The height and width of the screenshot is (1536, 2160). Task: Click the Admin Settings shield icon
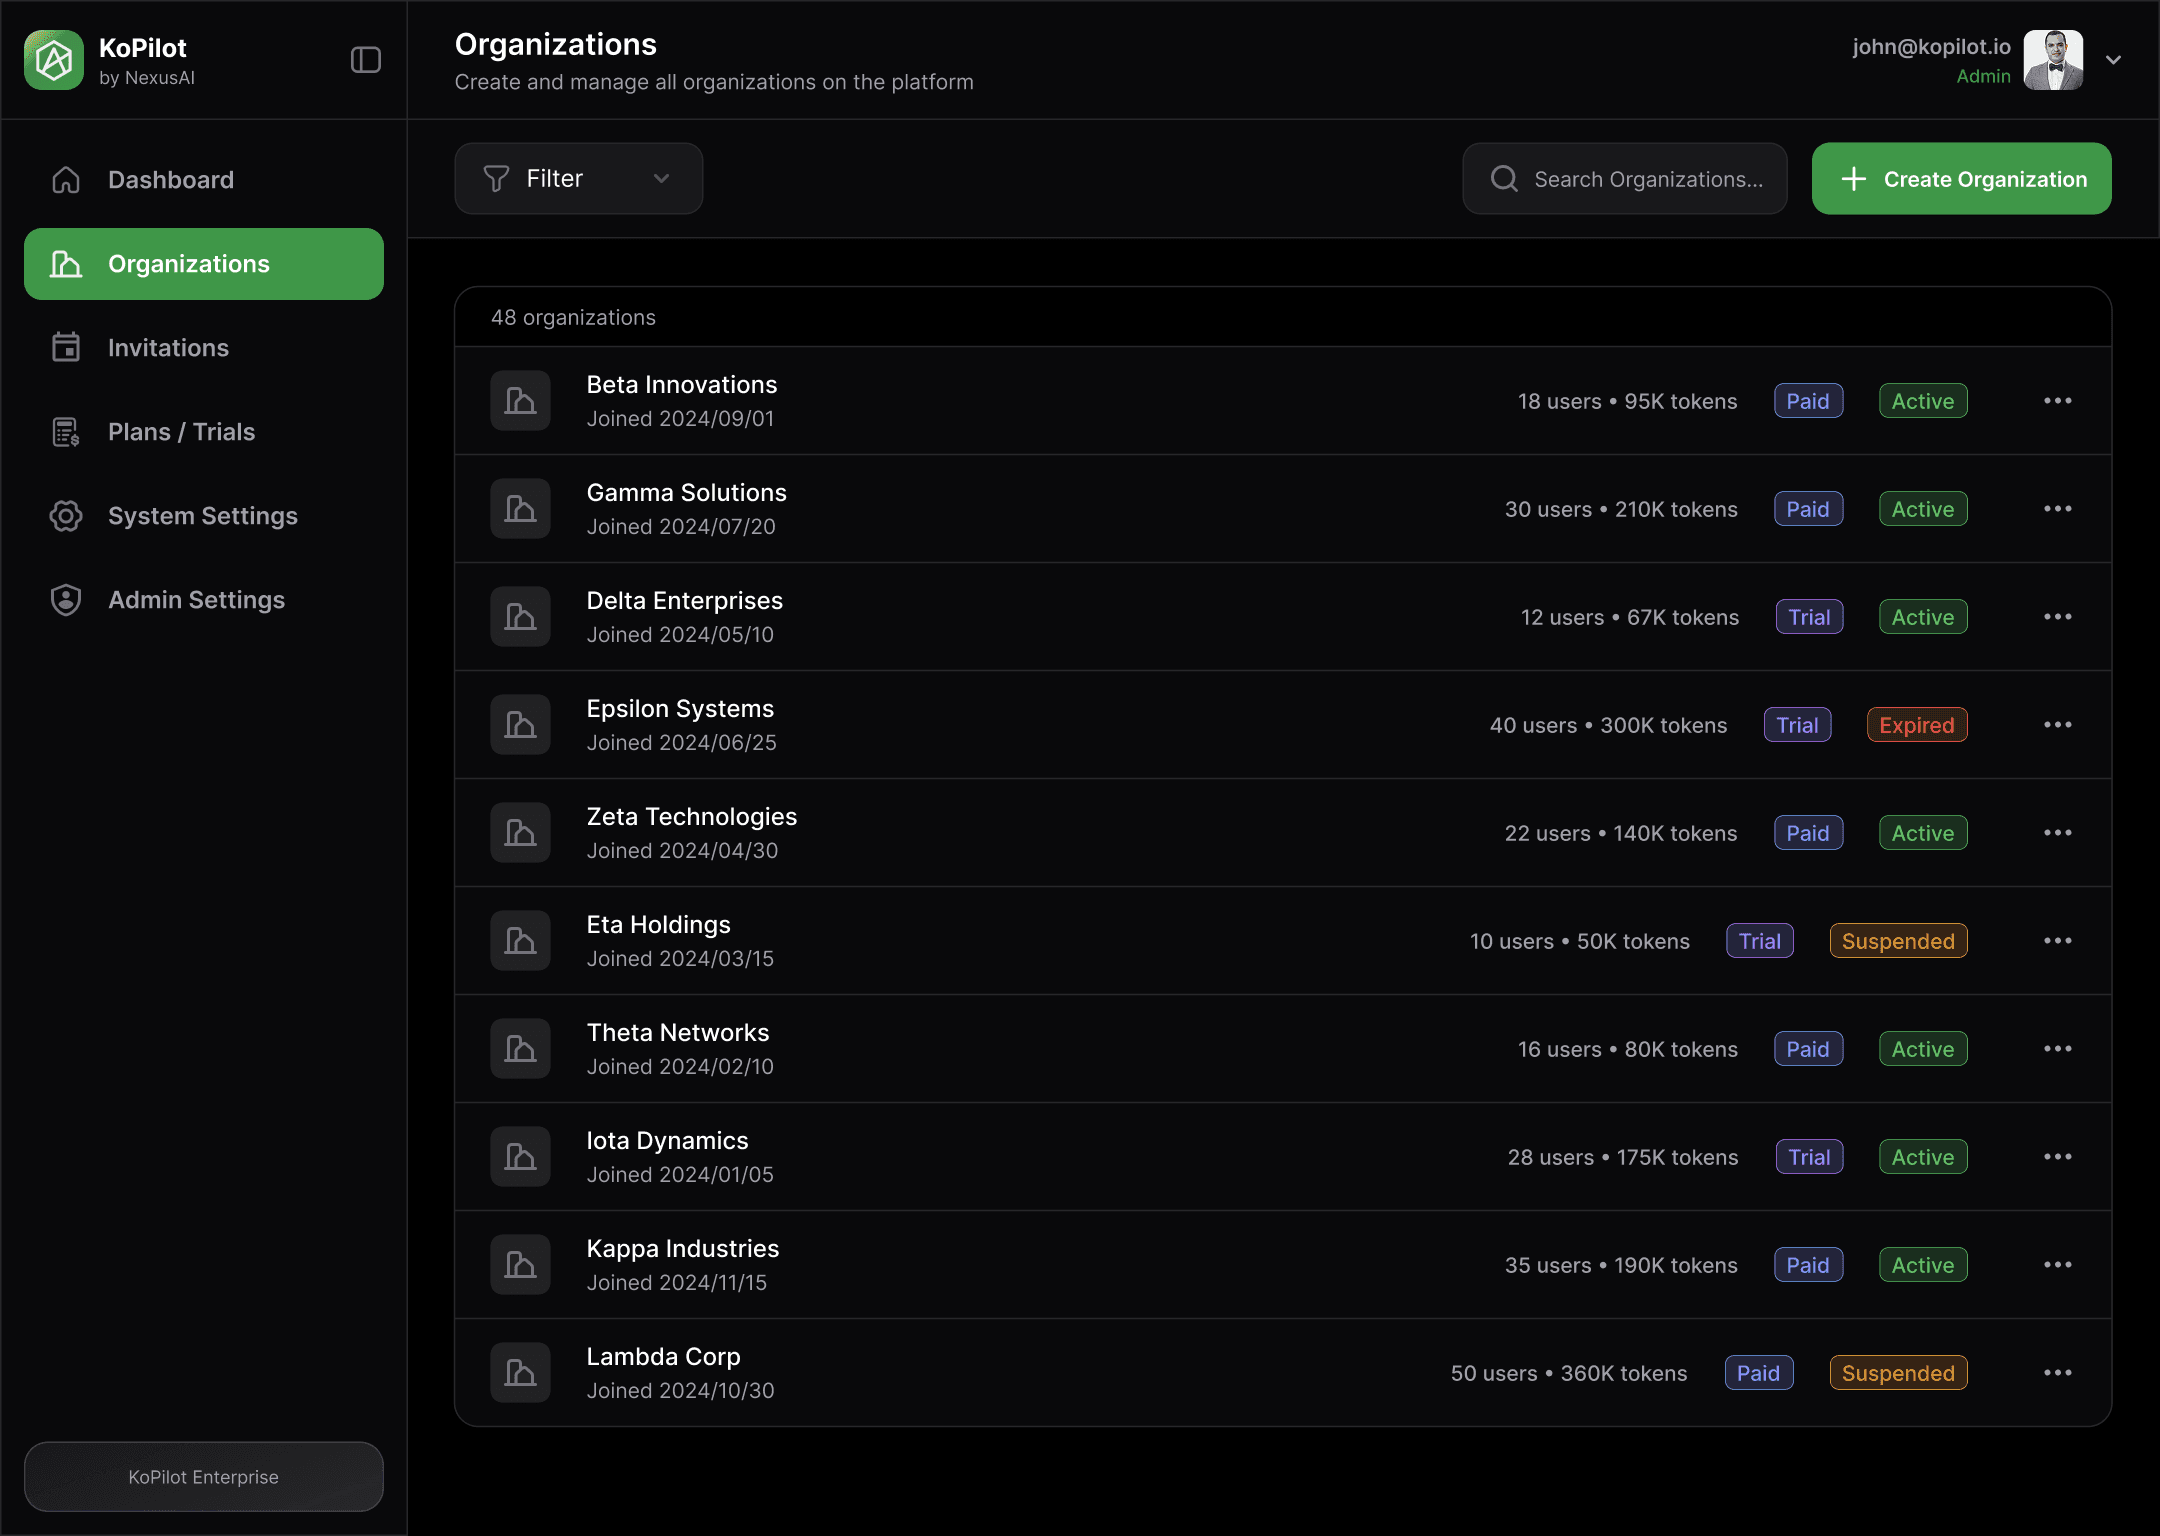click(x=66, y=600)
